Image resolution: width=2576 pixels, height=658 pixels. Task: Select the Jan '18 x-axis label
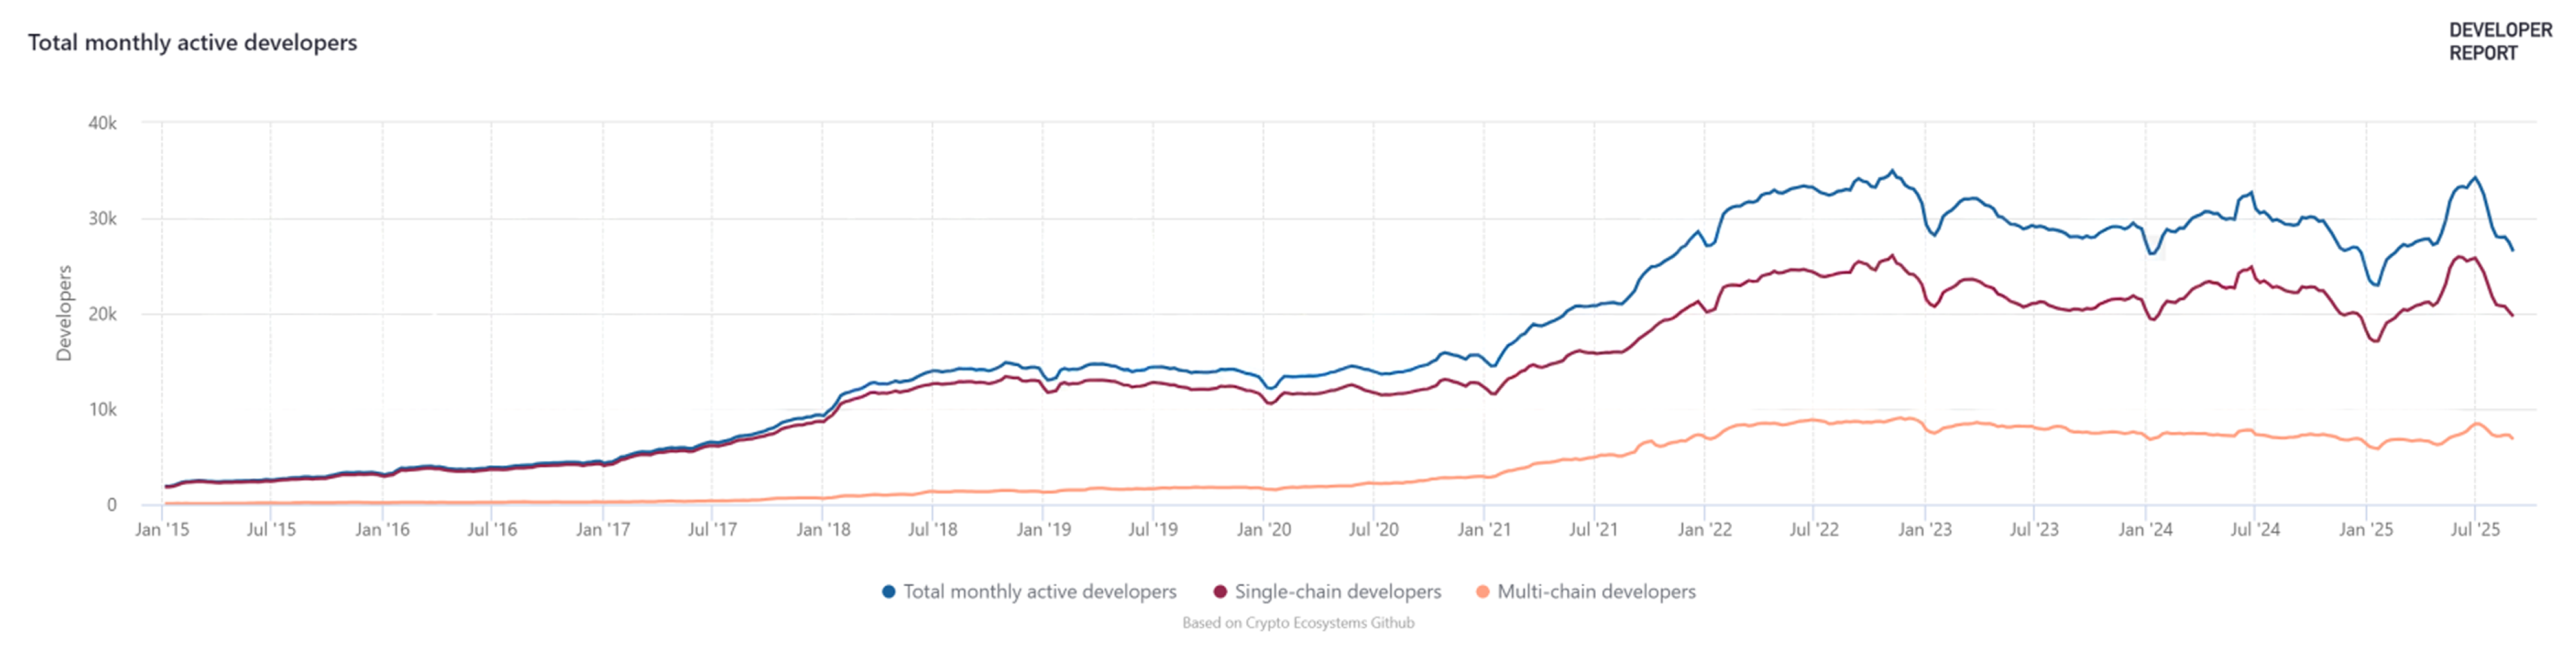(x=823, y=530)
